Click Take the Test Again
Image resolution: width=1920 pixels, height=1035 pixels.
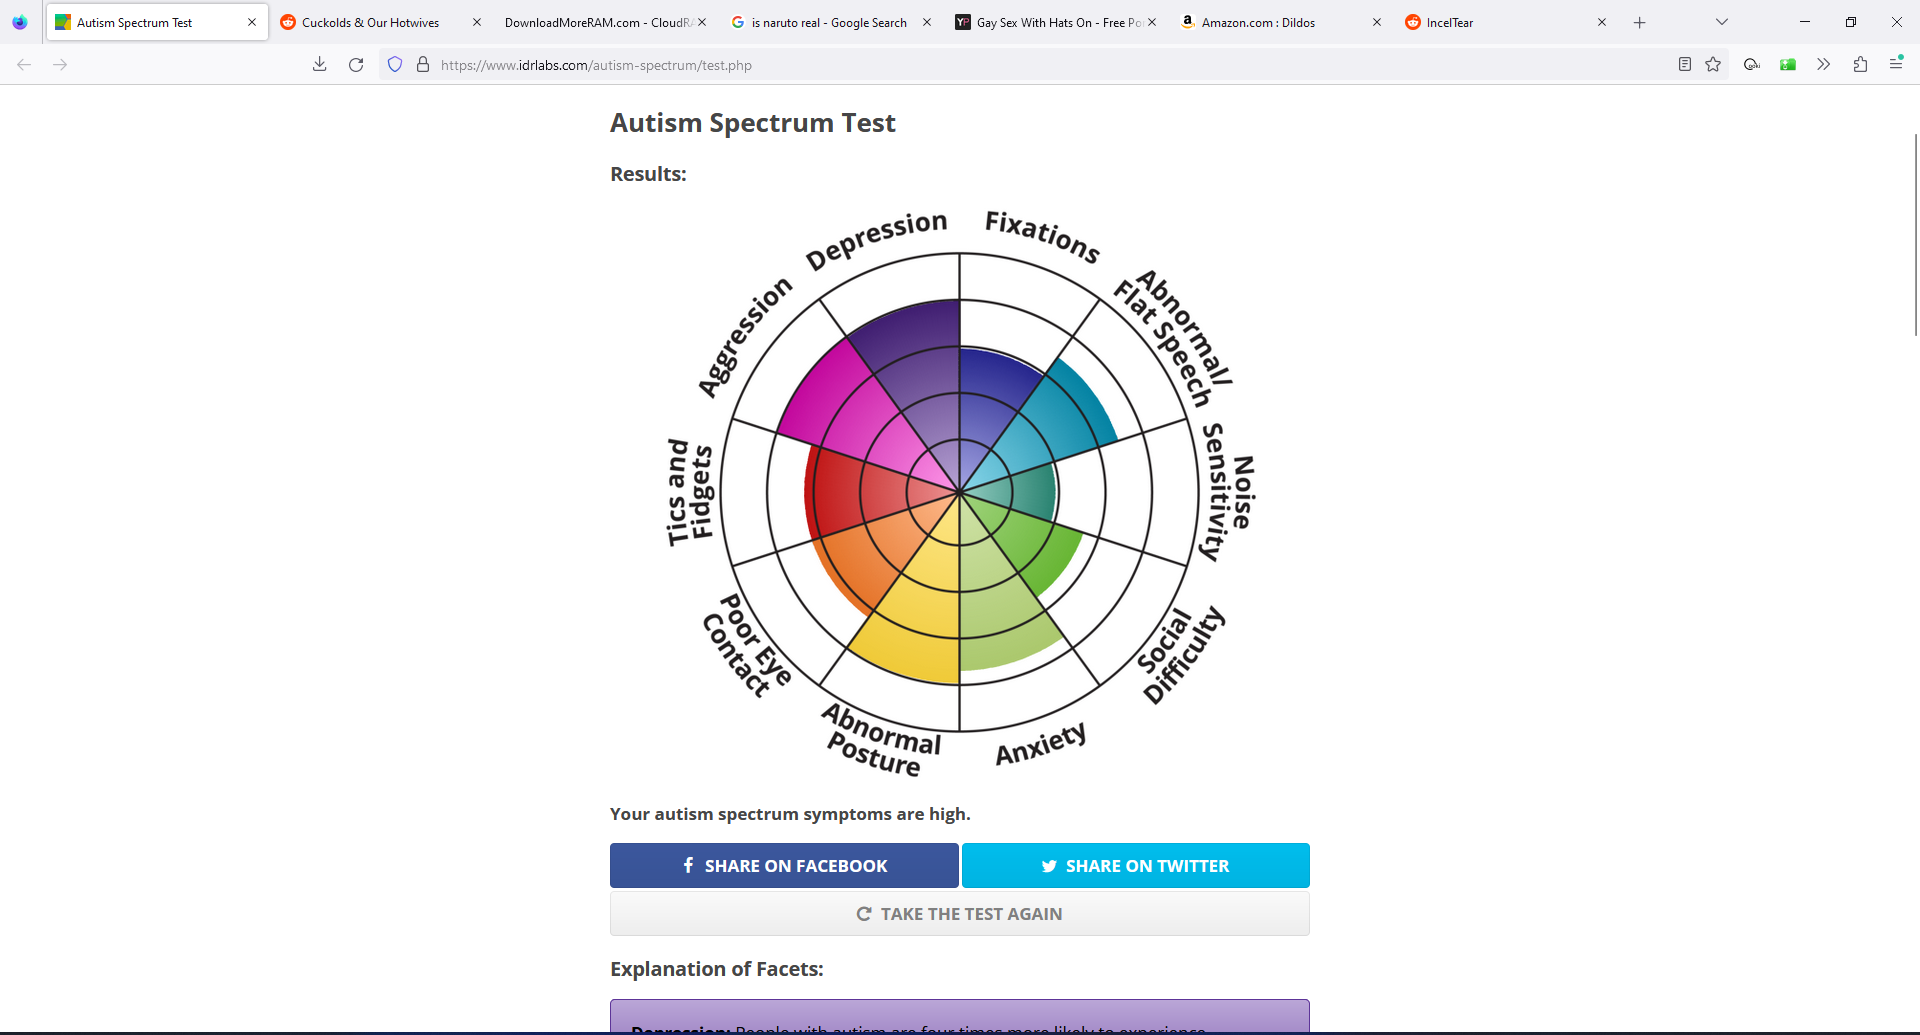click(x=960, y=914)
